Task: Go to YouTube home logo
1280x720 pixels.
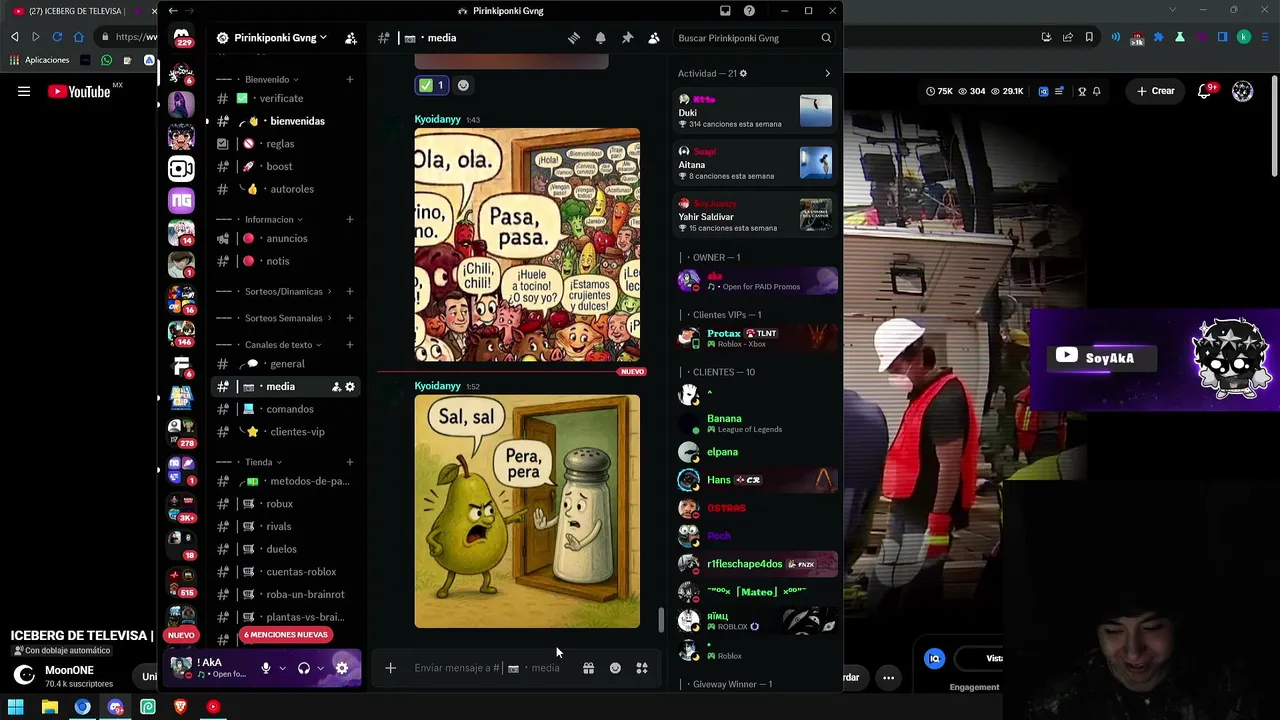Action: pos(79,91)
